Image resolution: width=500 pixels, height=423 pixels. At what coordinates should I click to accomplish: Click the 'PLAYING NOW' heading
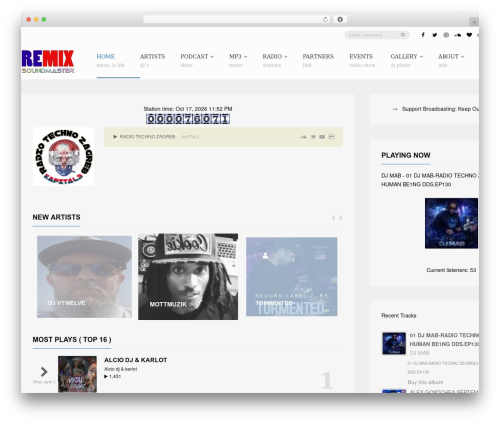pyautogui.click(x=406, y=155)
